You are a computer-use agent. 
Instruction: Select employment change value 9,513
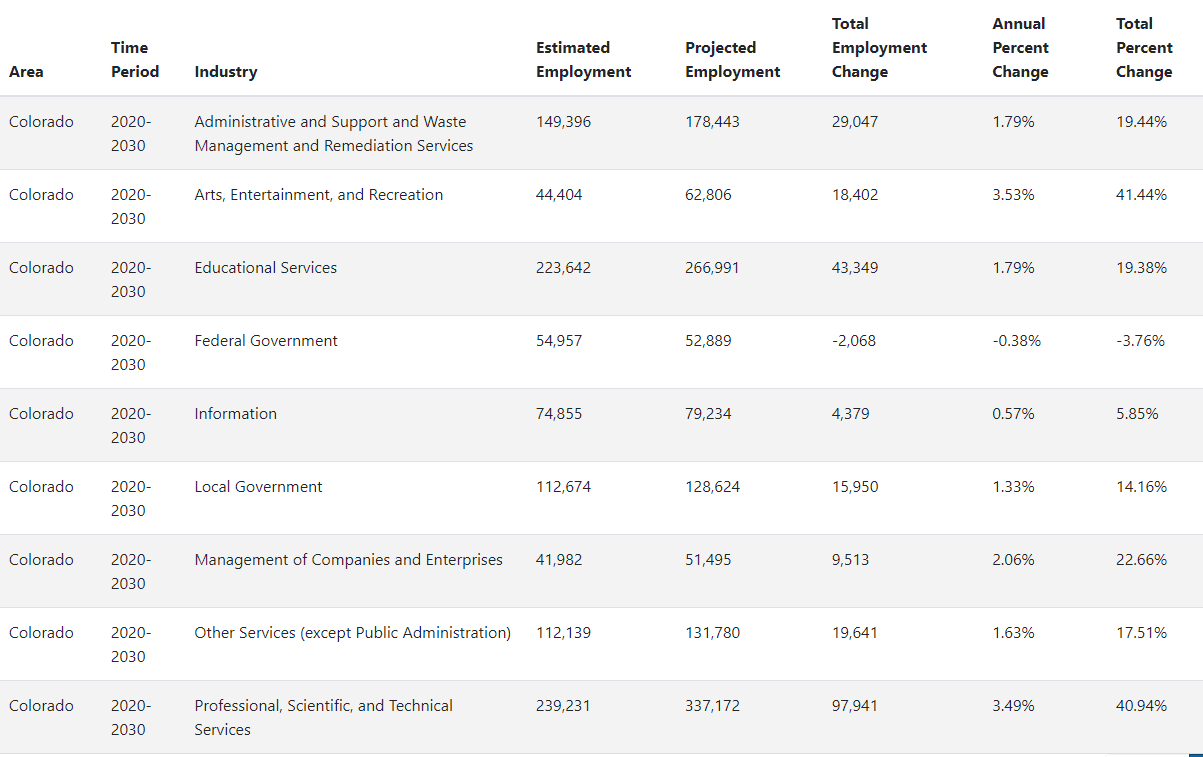pyautogui.click(x=851, y=560)
